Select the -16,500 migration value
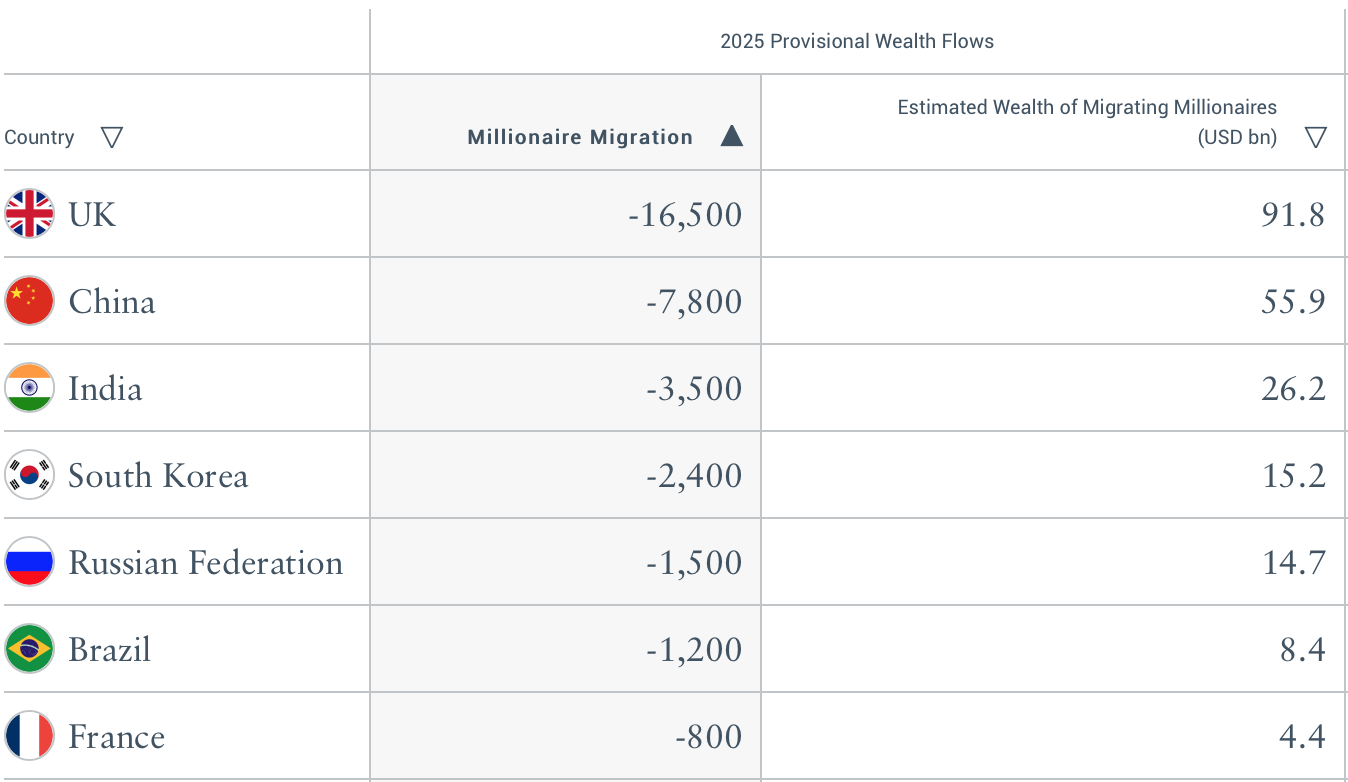Image resolution: width=1348 pixels, height=782 pixels. coord(685,215)
